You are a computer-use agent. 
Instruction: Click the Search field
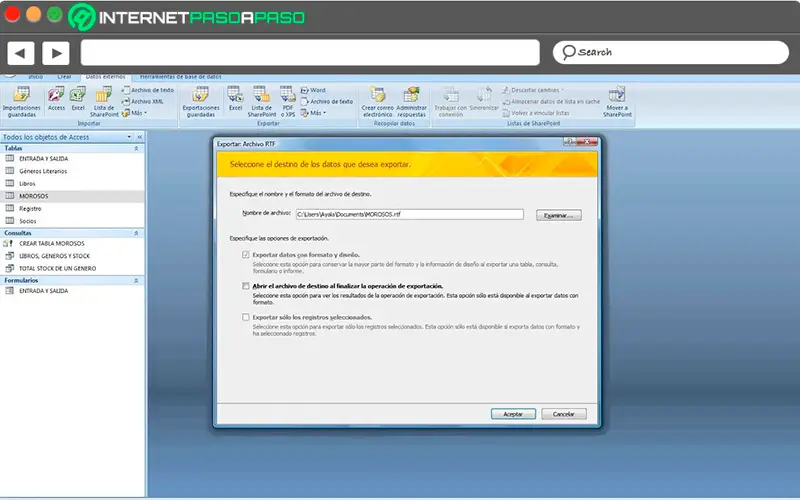[x=671, y=53]
